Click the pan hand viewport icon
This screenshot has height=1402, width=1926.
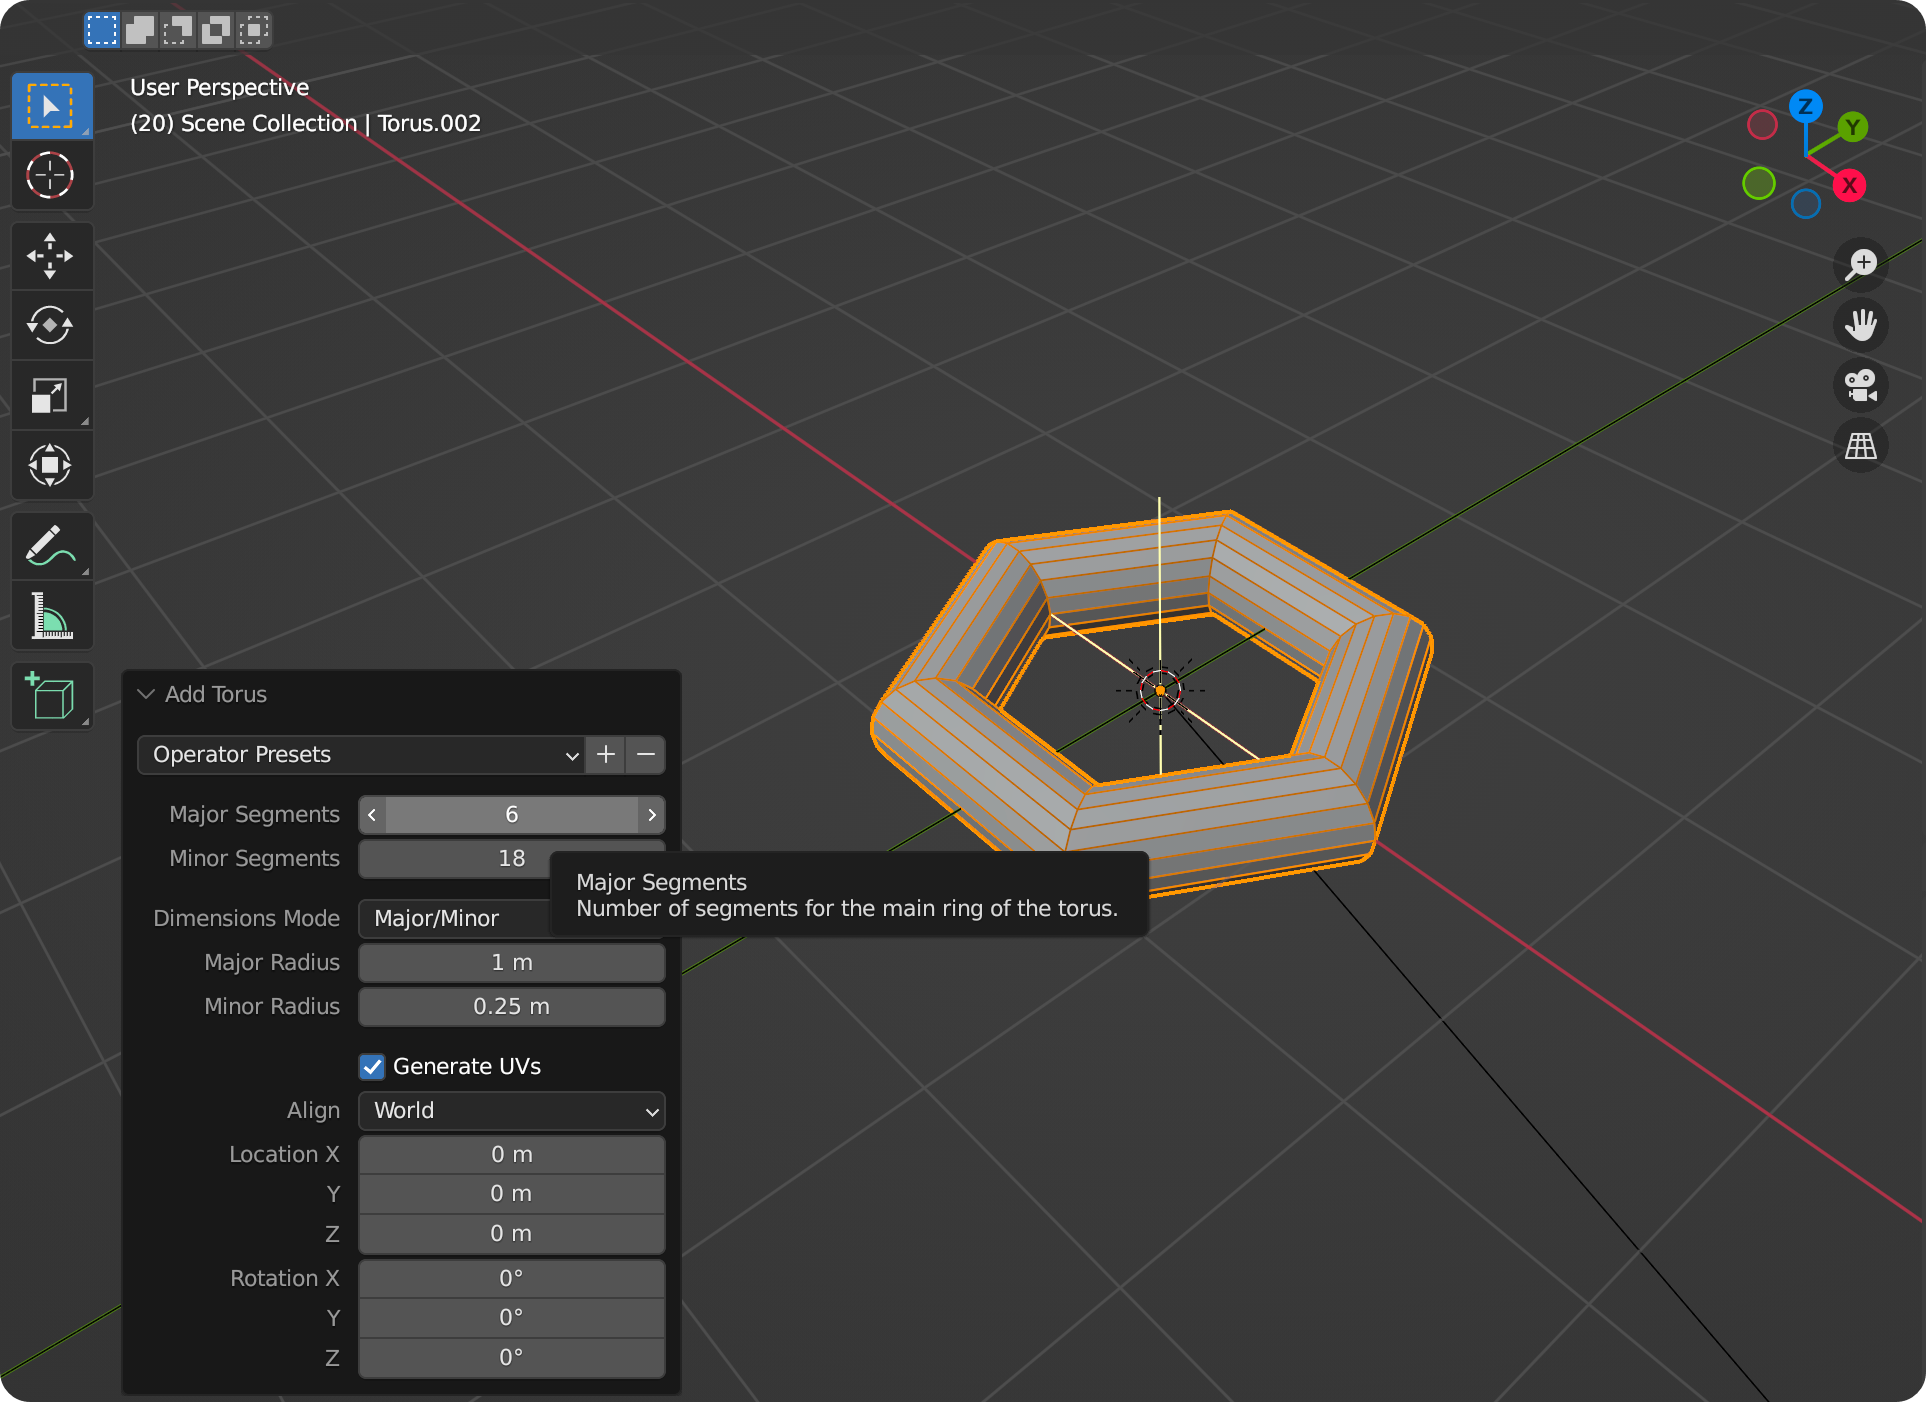click(1861, 325)
